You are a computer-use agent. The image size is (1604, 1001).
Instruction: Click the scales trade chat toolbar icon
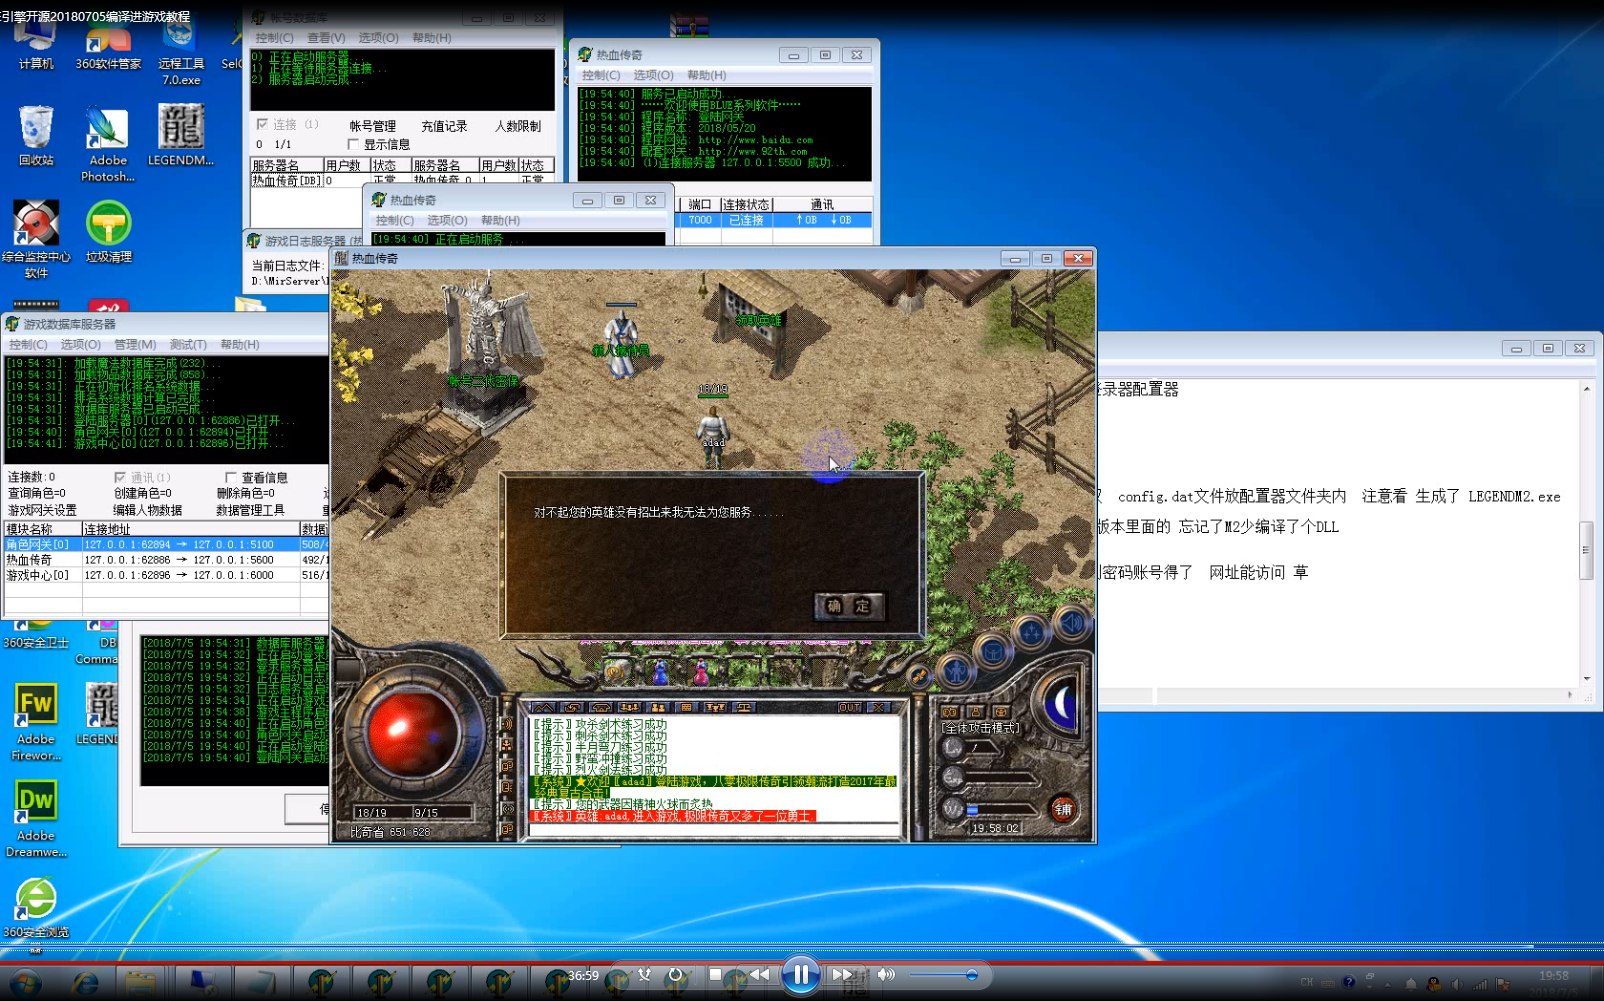(x=744, y=707)
